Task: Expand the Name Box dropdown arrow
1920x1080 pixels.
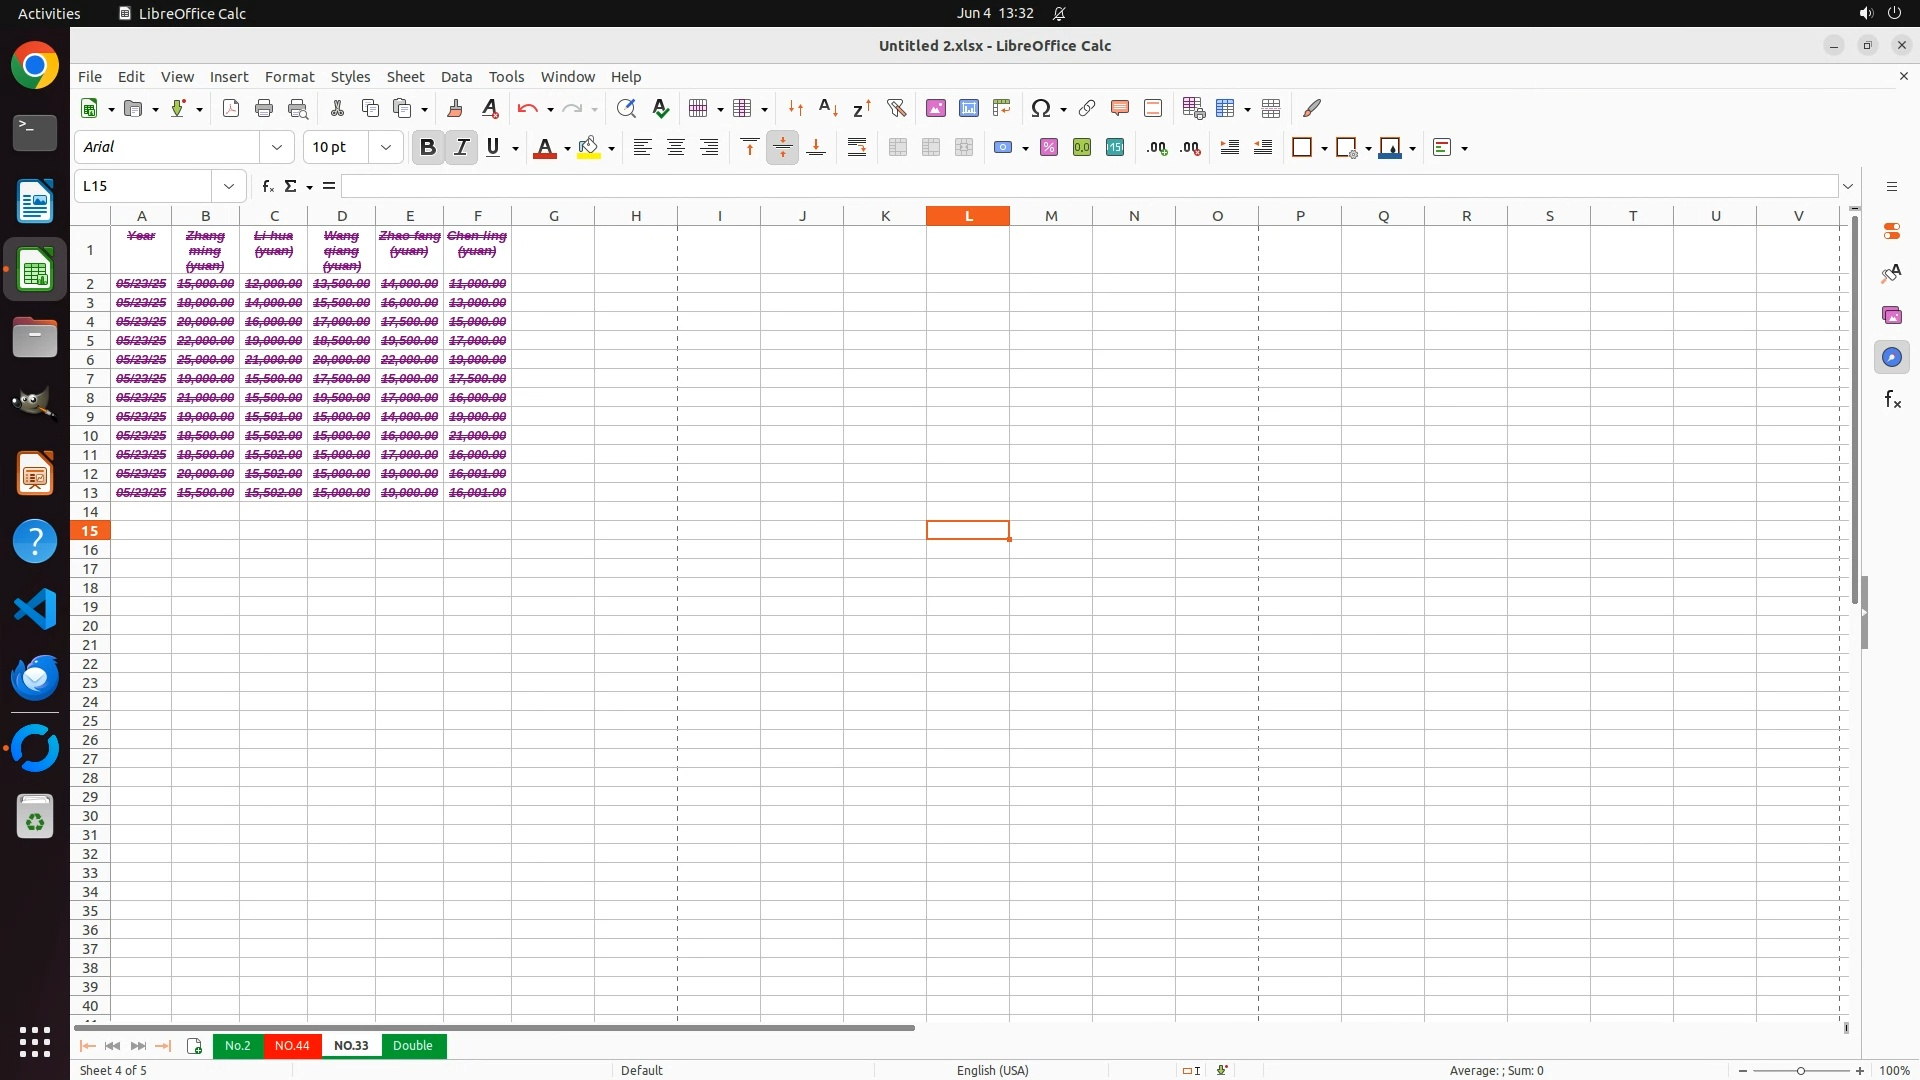Action: click(229, 186)
